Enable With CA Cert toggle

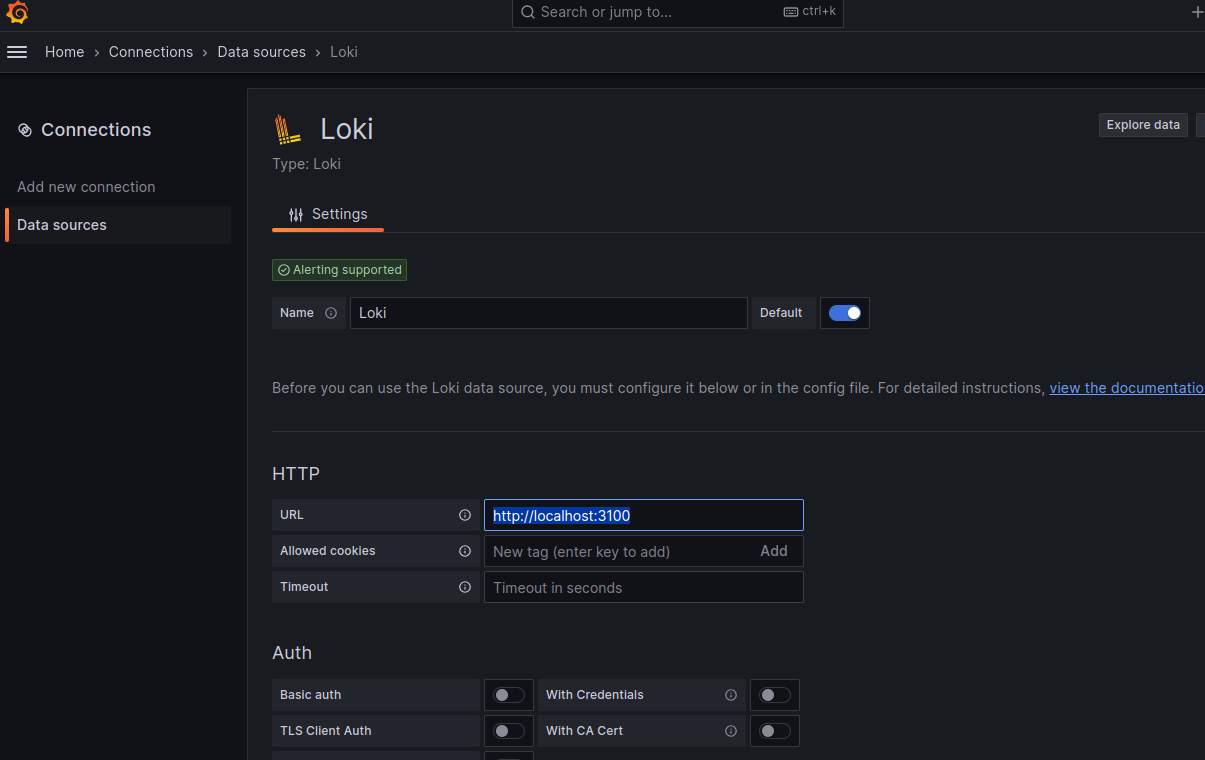tap(775, 731)
